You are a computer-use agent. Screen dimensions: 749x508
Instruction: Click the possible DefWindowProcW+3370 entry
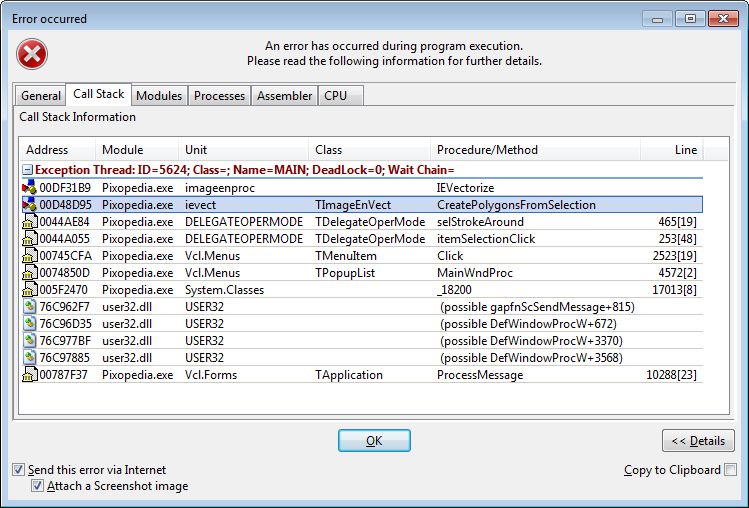click(x=531, y=341)
